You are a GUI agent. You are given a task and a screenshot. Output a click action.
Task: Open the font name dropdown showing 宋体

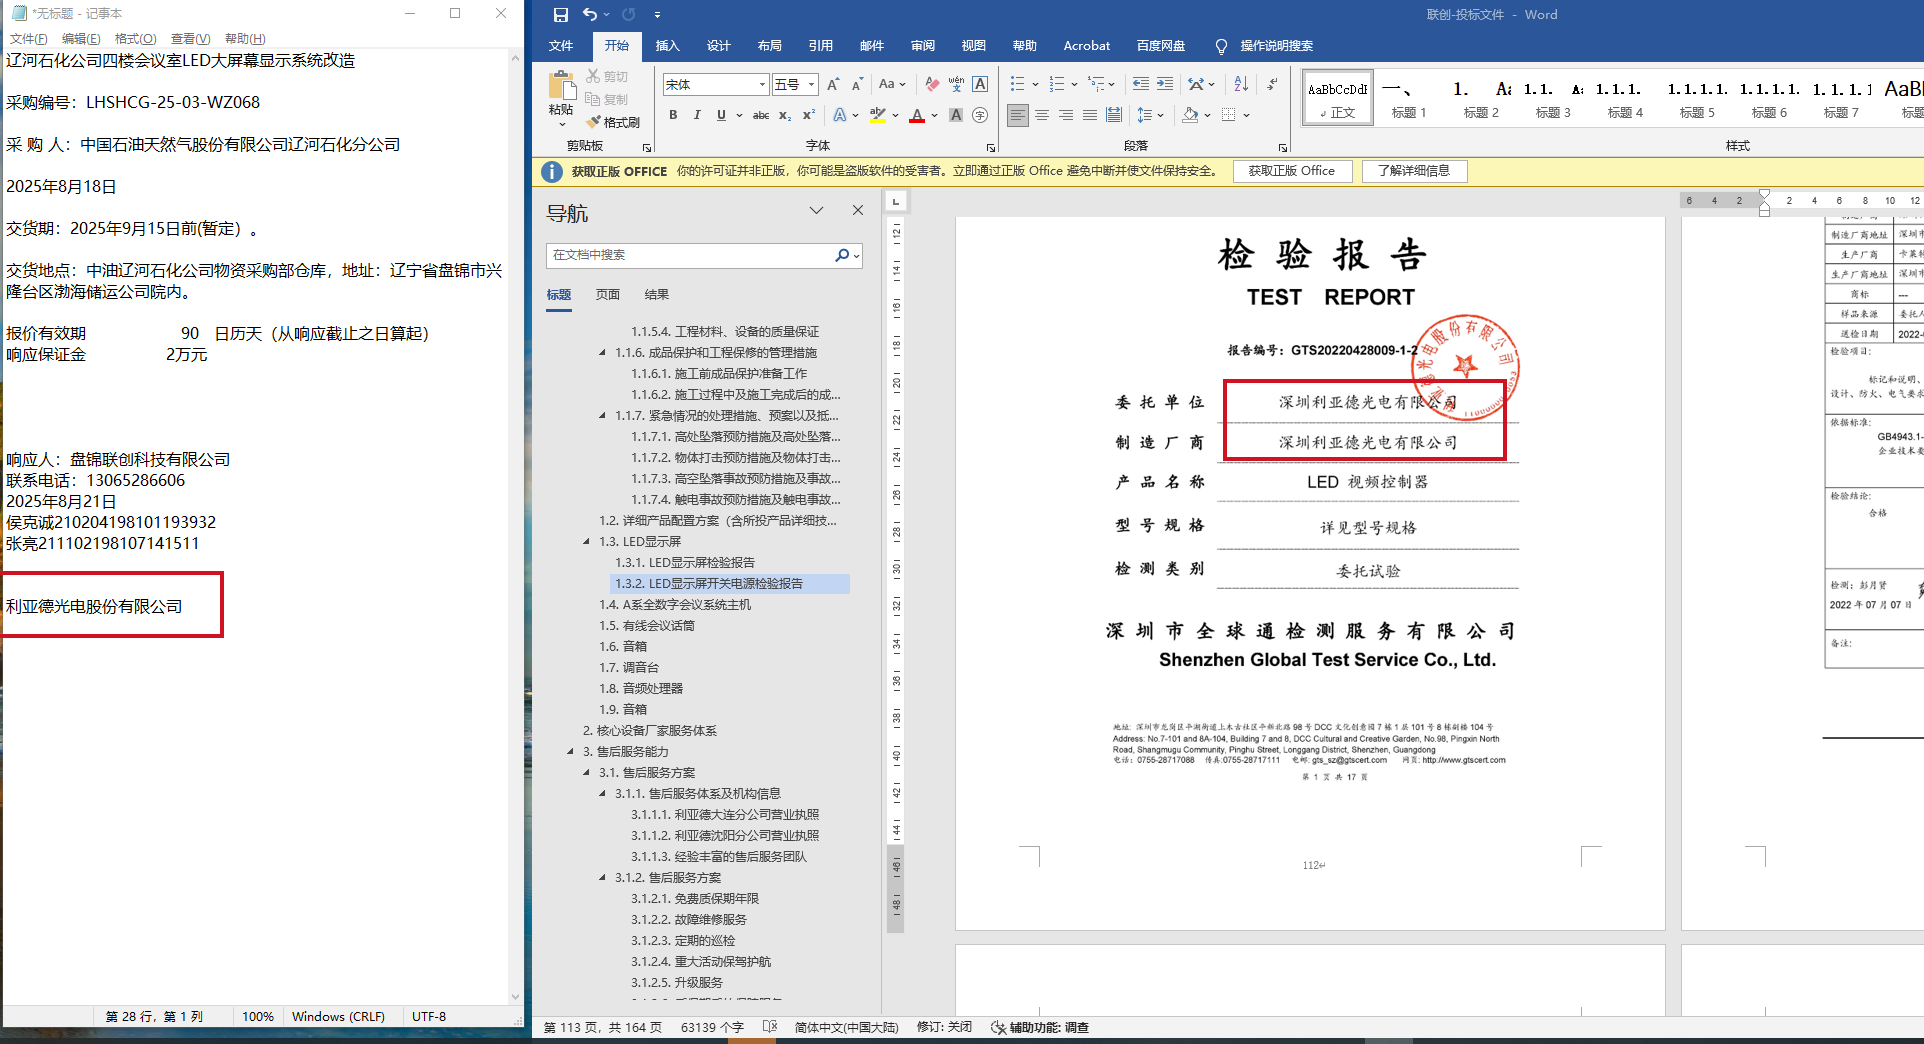pyautogui.click(x=762, y=85)
